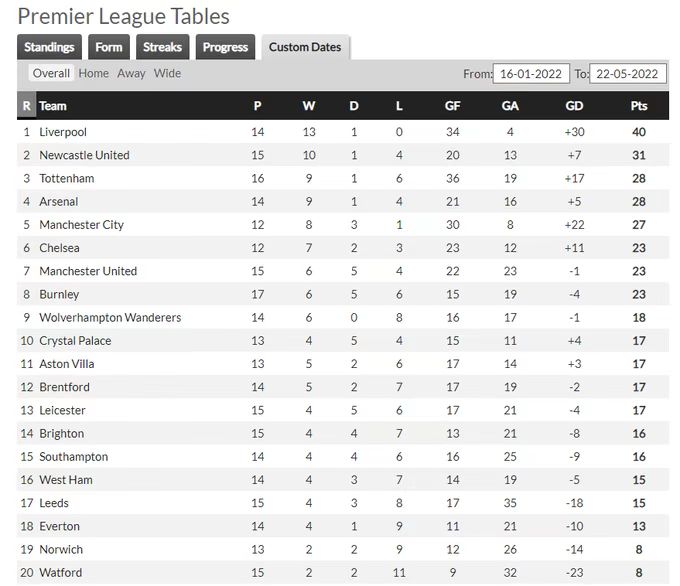Switch to Home results filter
The image size is (680, 586).
pos(94,73)
